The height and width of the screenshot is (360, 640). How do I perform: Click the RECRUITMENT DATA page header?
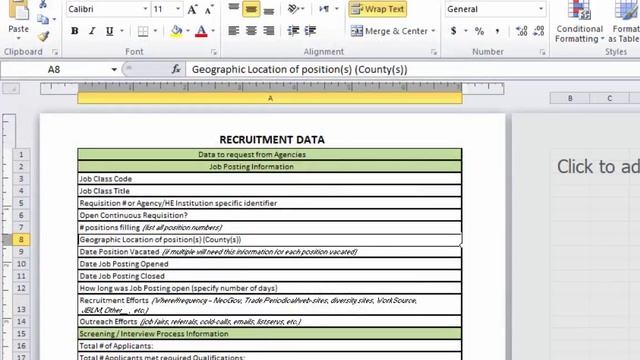[x=272, y=140]
